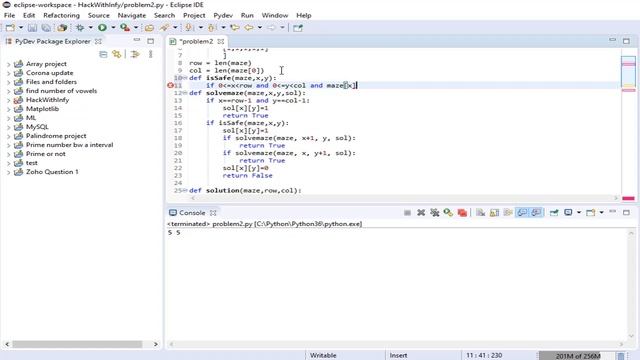Select Palindrome project in explorer
The height and width of the screenshot is (360, 640).
[56, 136]
